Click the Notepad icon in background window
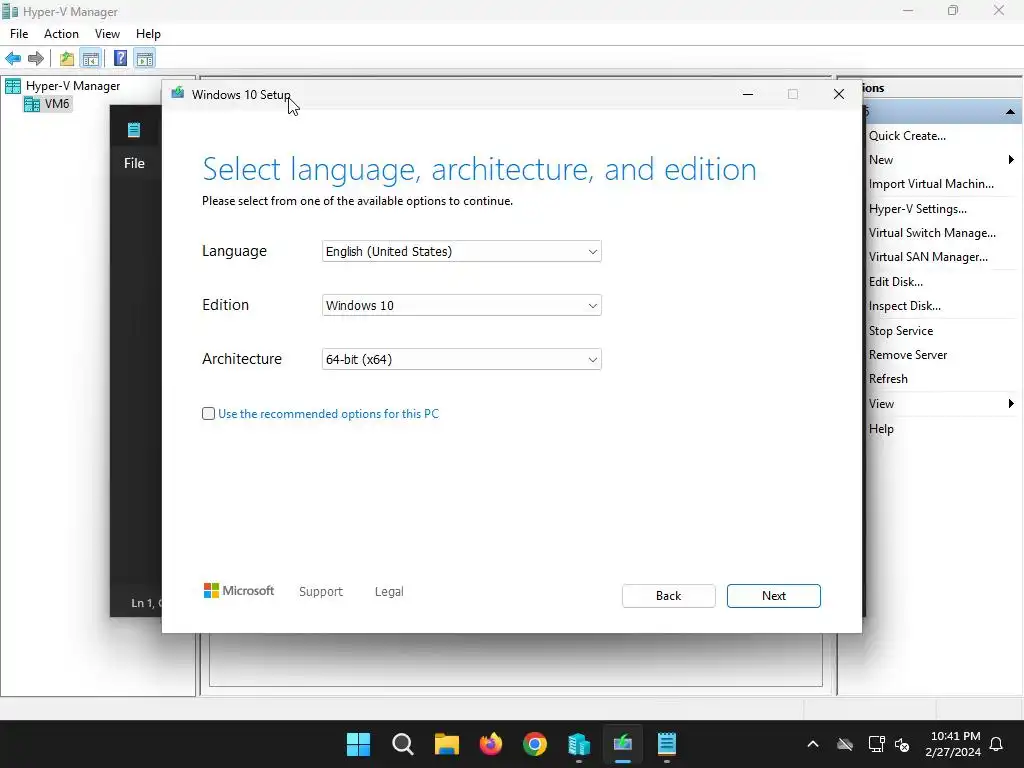Screen dimensions: 1024x768 (x=134, y=130)
